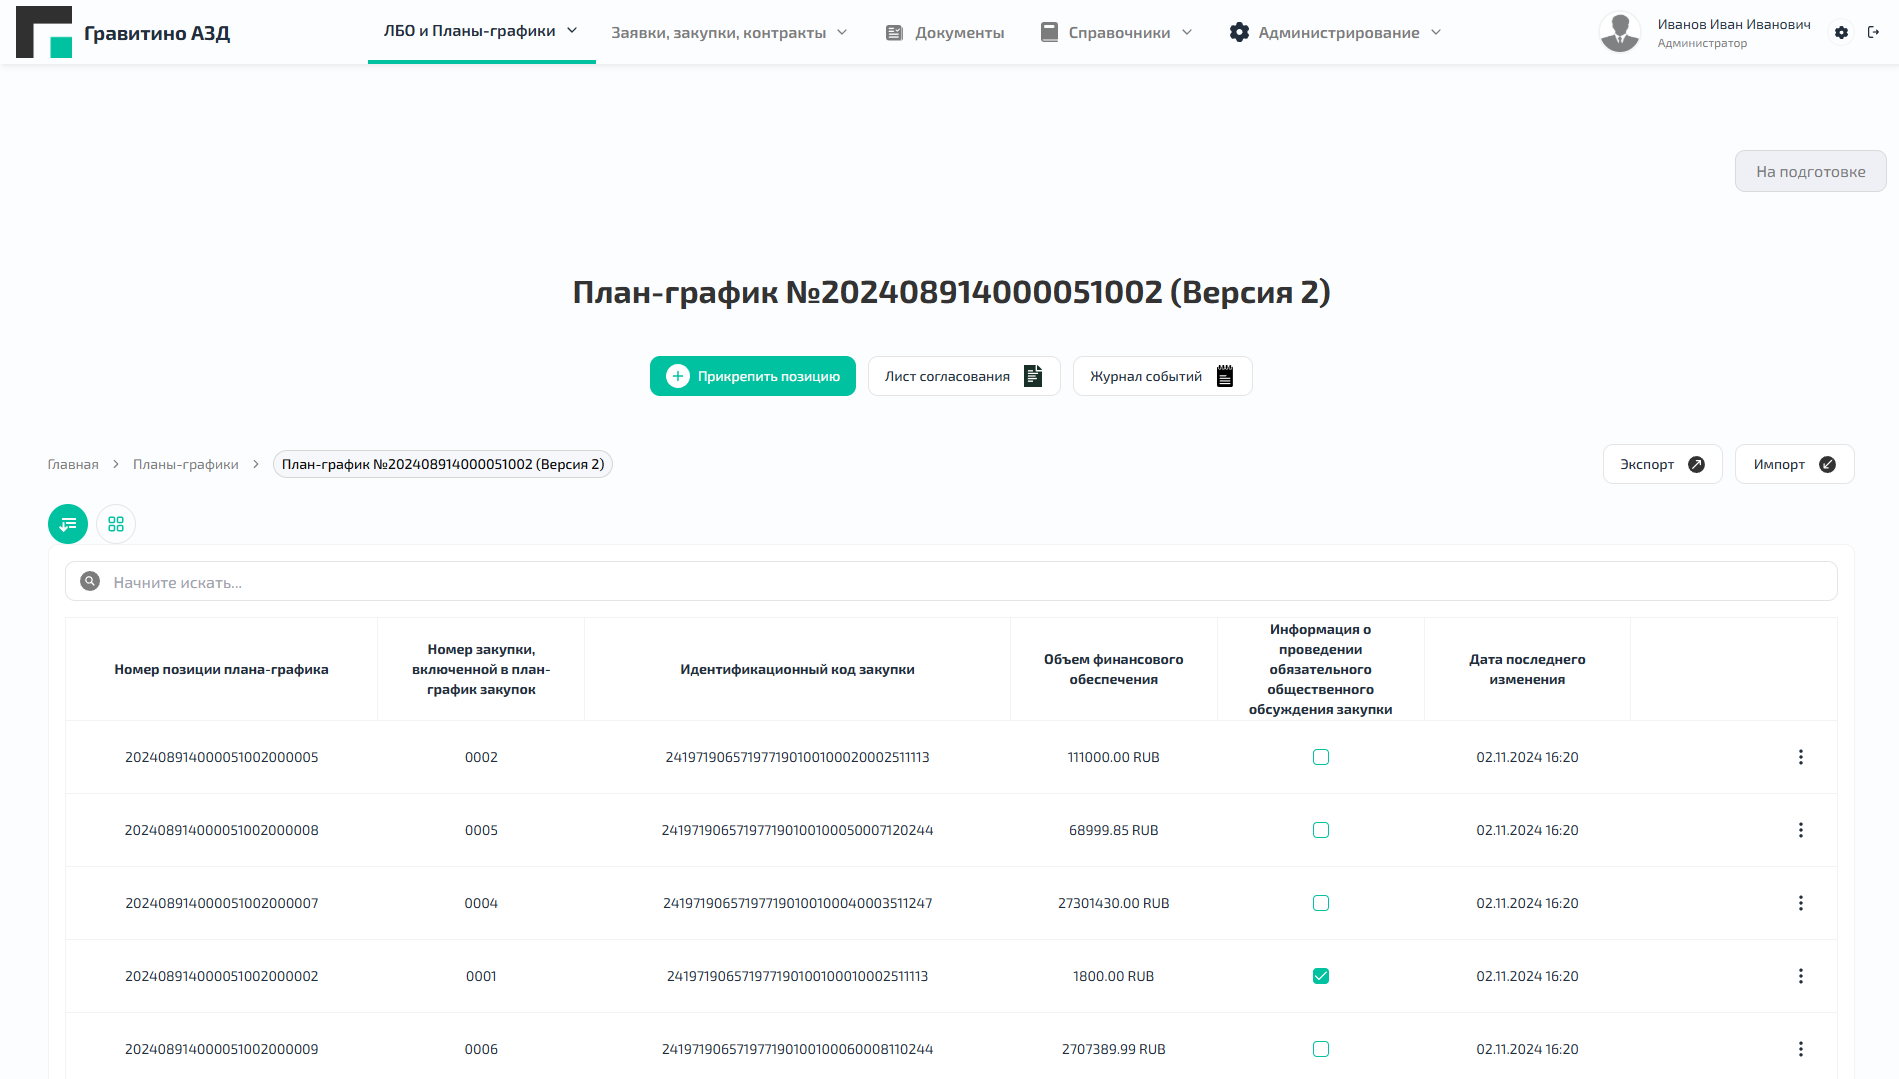Select the active list view icon
This screenshot has width=1899, height=1079.
click(68, 523)
